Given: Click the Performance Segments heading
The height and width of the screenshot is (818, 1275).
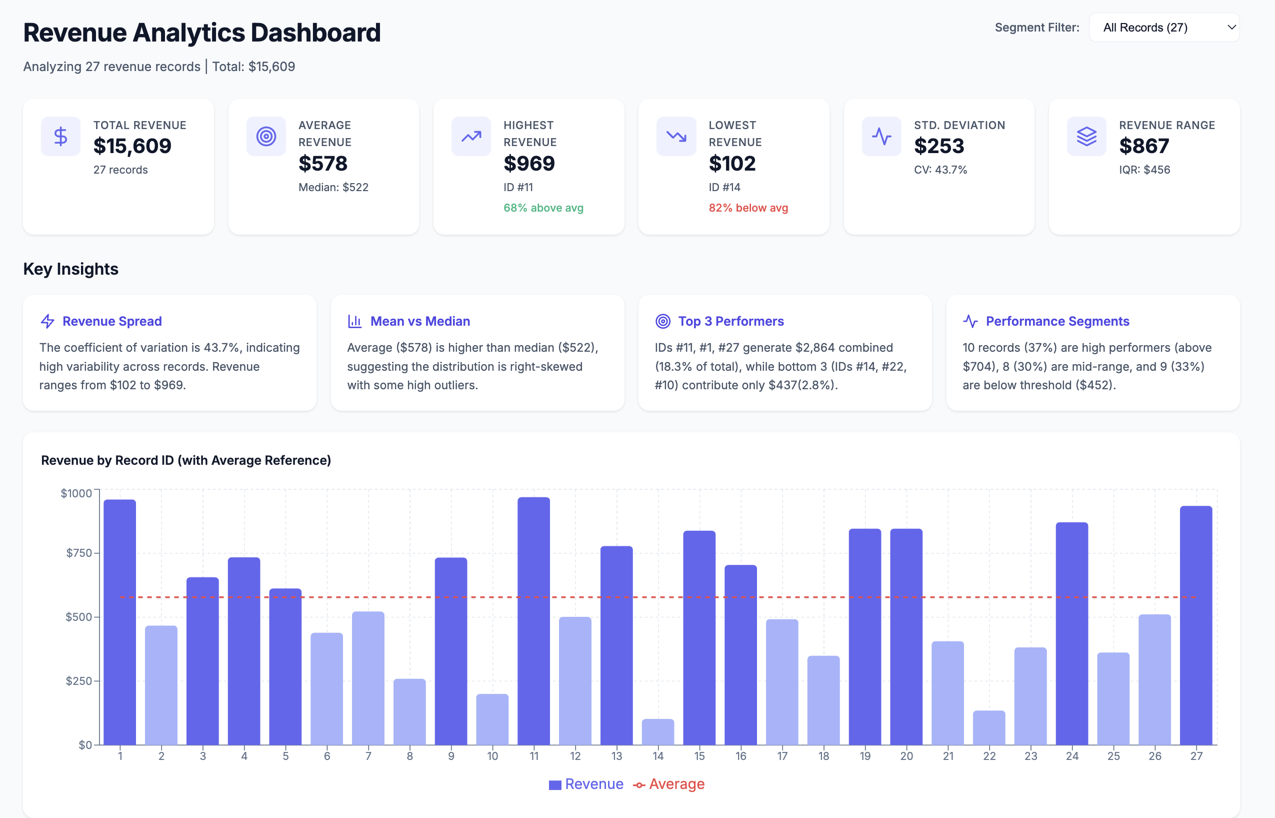Looking at the screenshot, I should click(x=1057, y=321).
